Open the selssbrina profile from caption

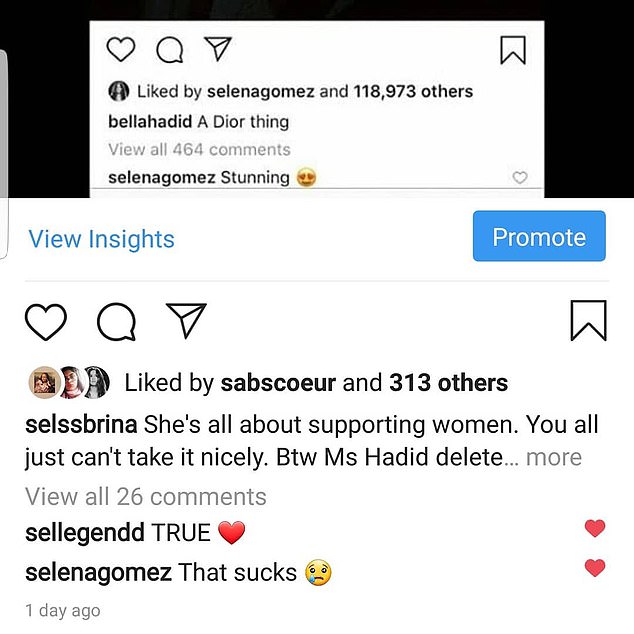81,424
